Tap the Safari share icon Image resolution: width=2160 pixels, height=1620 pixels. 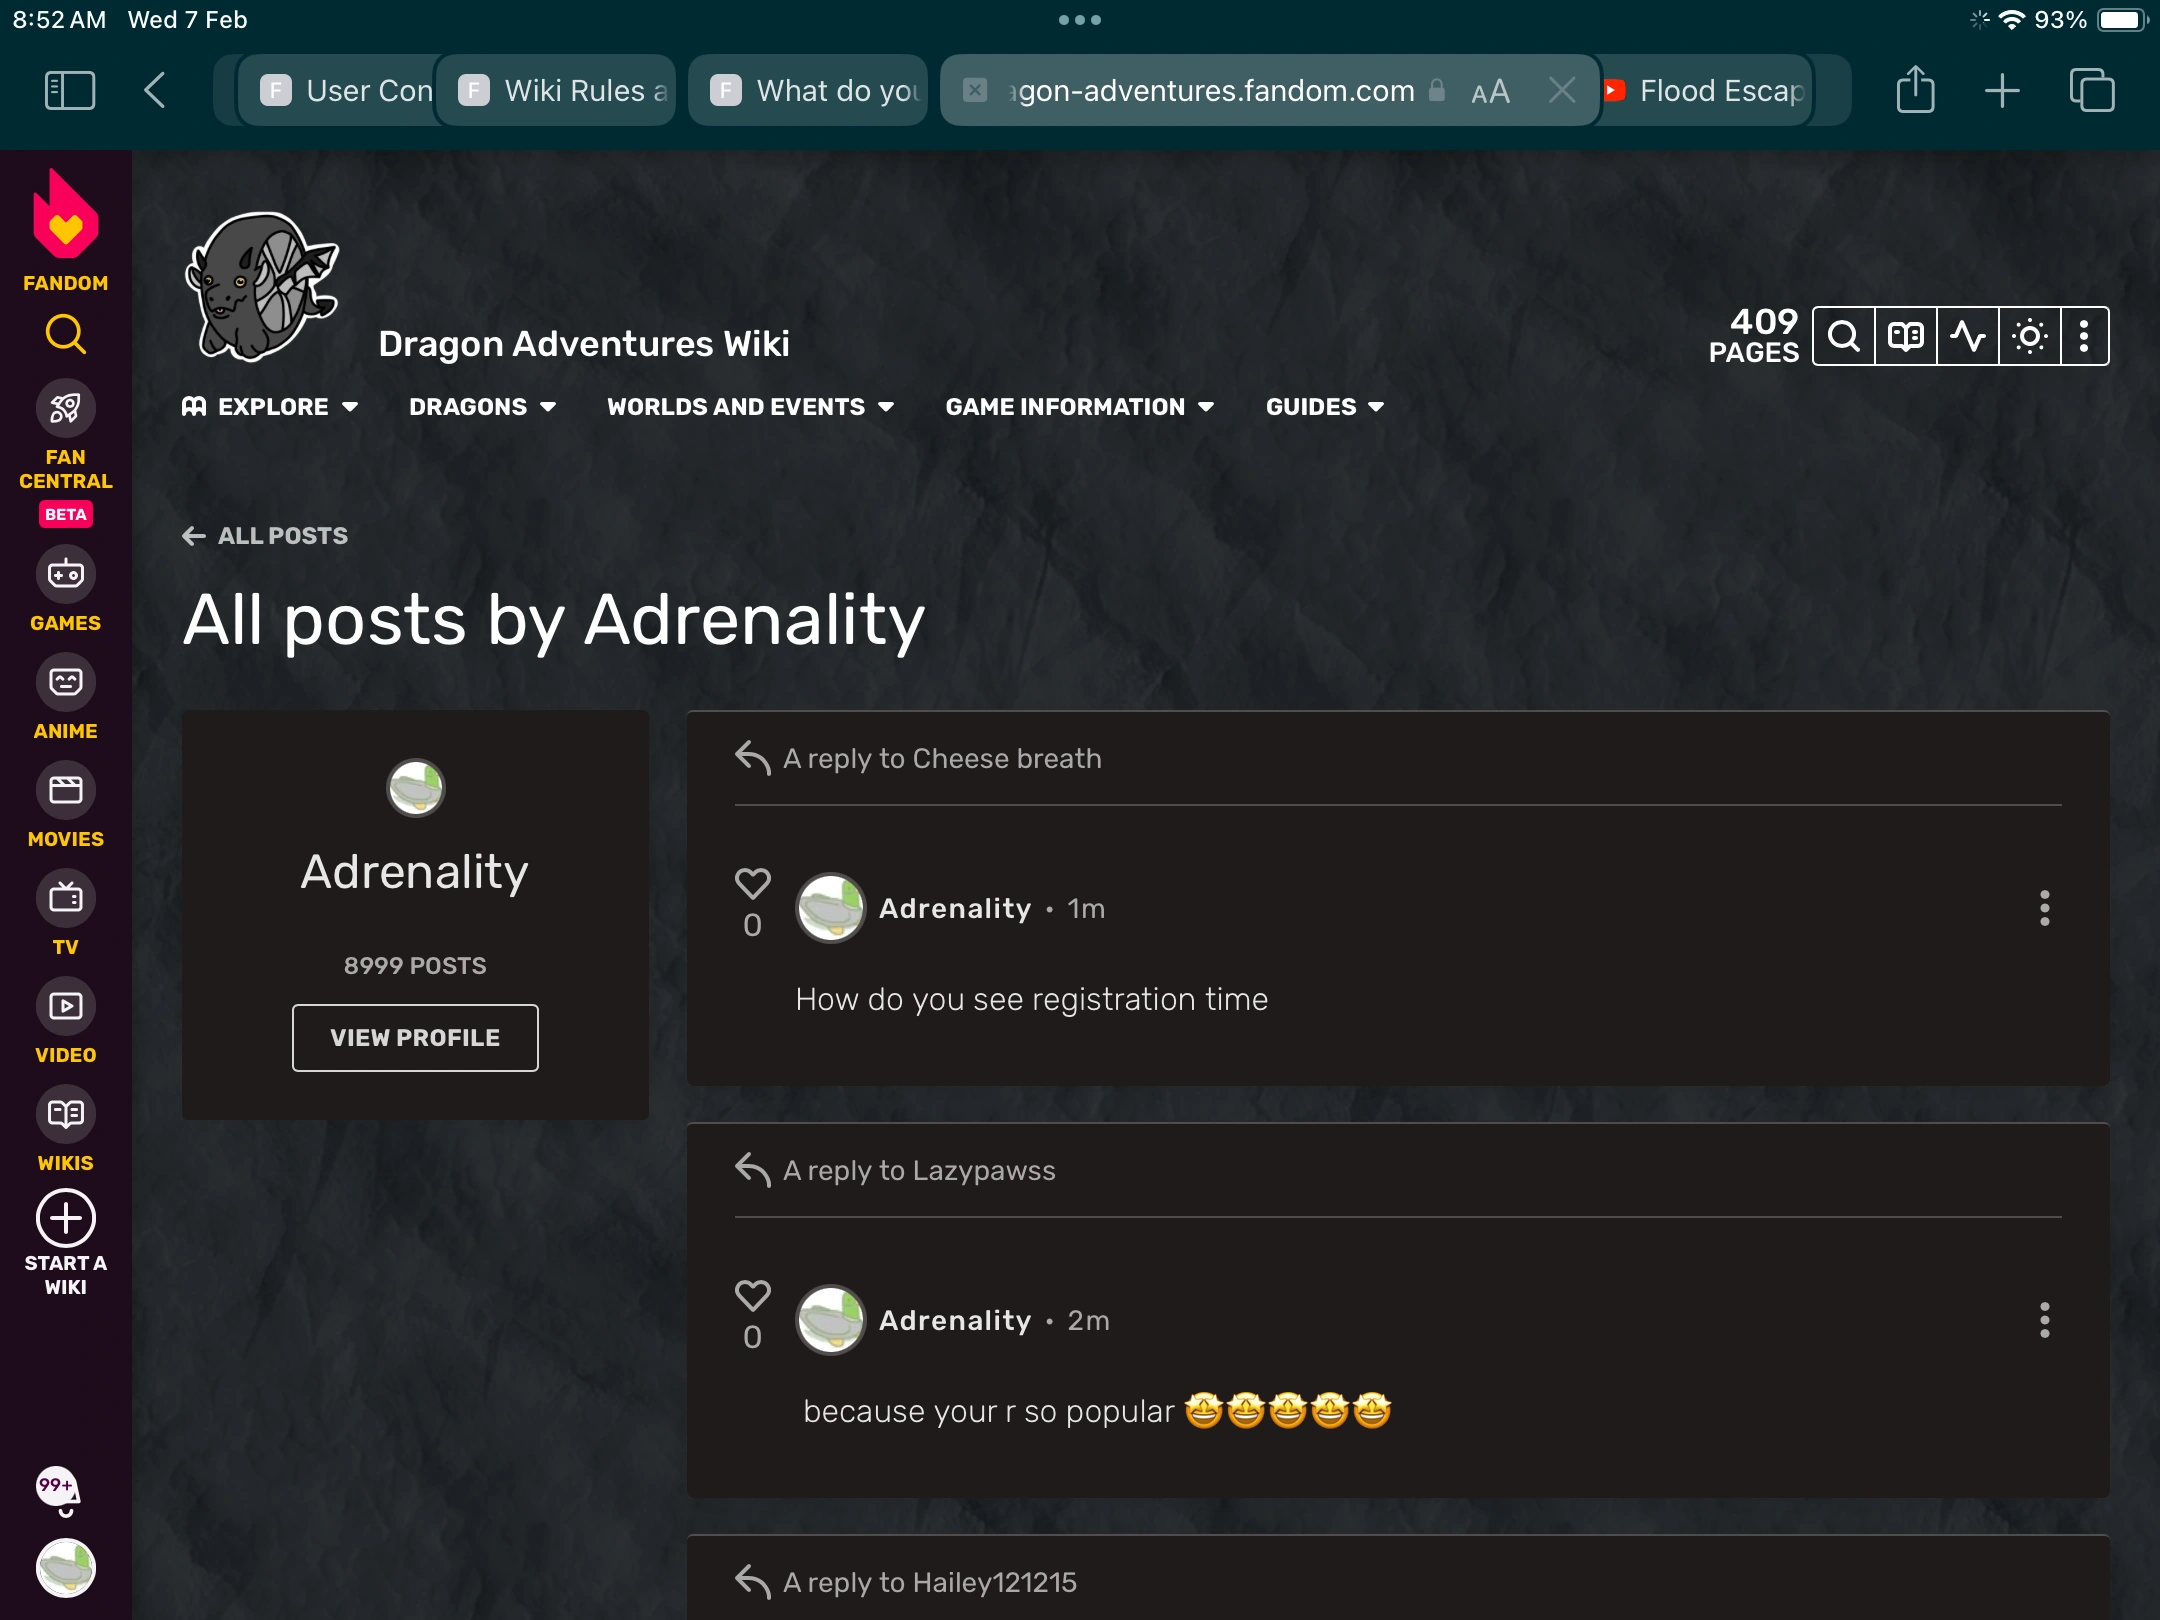pos(1915,91)
